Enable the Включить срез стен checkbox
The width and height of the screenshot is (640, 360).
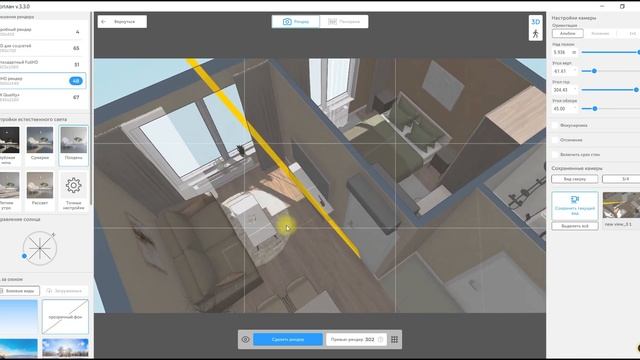[x=555, y=155]
